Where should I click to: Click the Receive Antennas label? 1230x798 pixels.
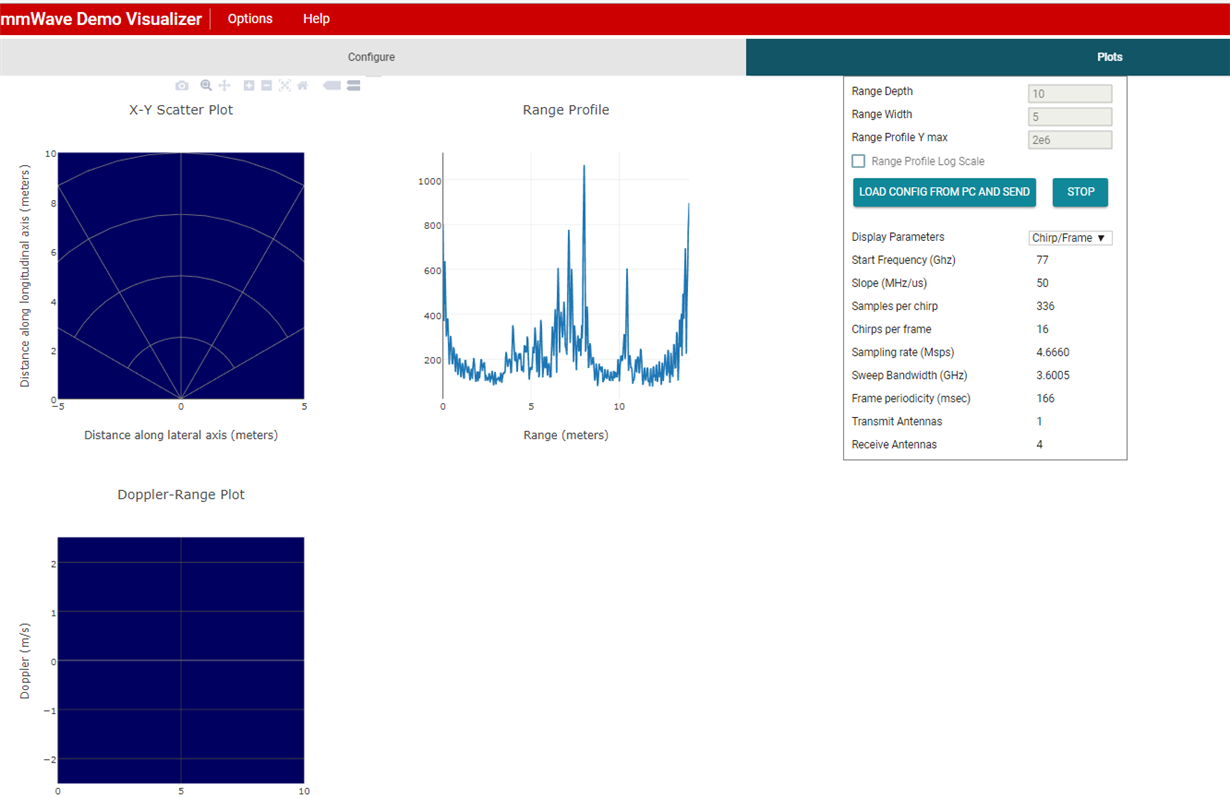click(894, 445)
